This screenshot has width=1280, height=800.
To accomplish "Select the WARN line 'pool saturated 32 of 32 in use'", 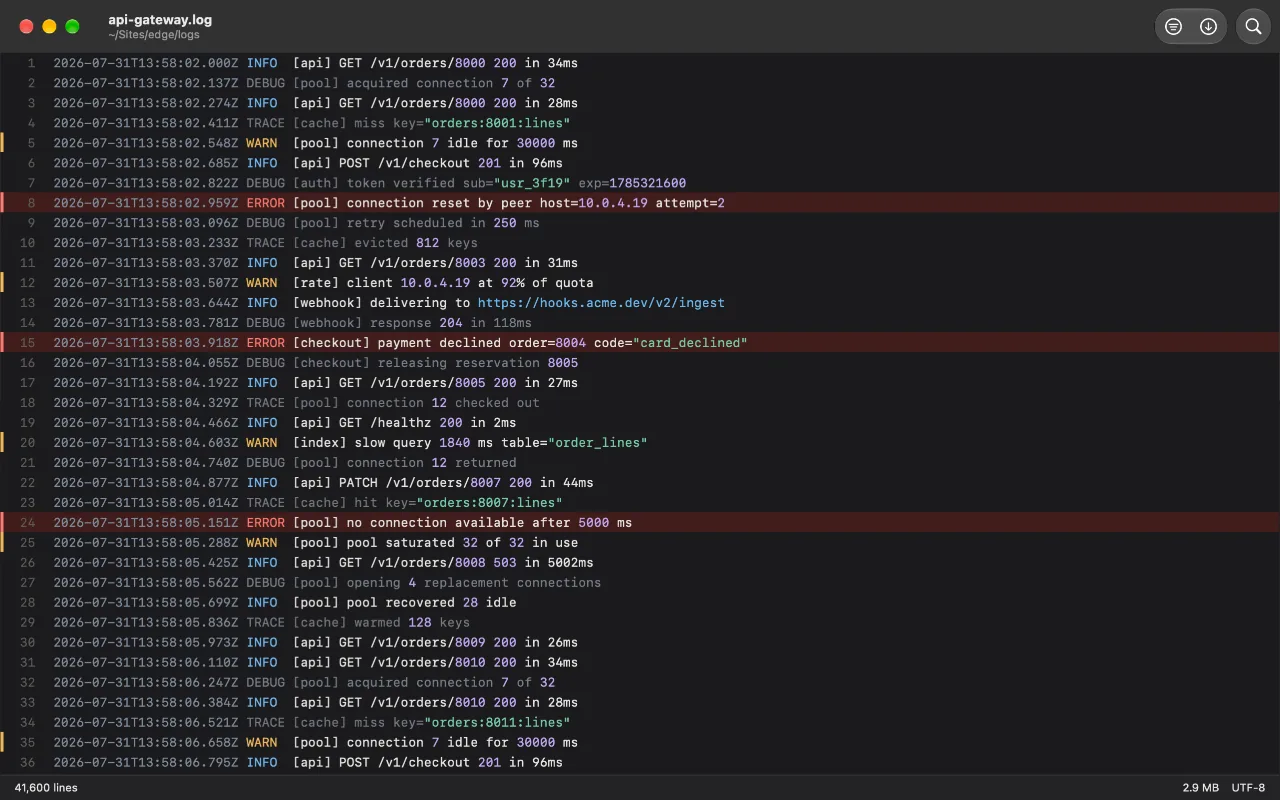I will (640, 543).
